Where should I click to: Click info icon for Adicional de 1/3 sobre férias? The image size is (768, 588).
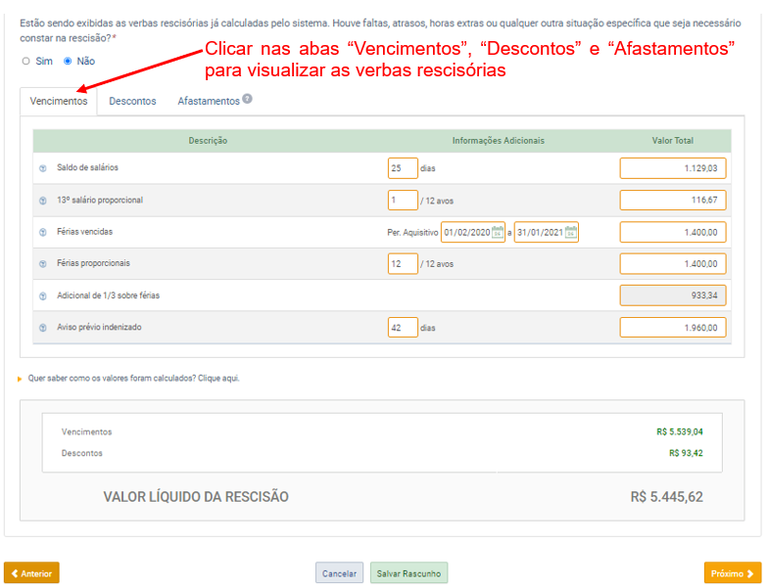(43, 296)
